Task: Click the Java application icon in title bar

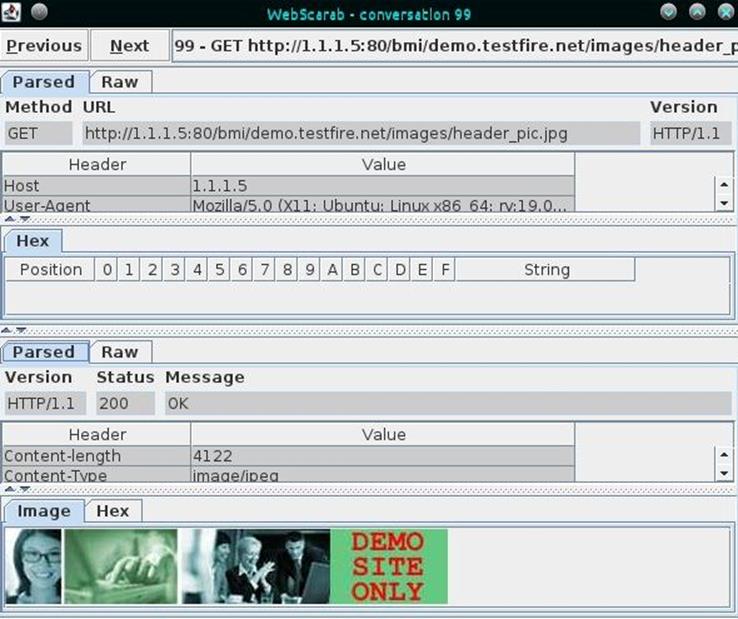Action: [12, 13]
